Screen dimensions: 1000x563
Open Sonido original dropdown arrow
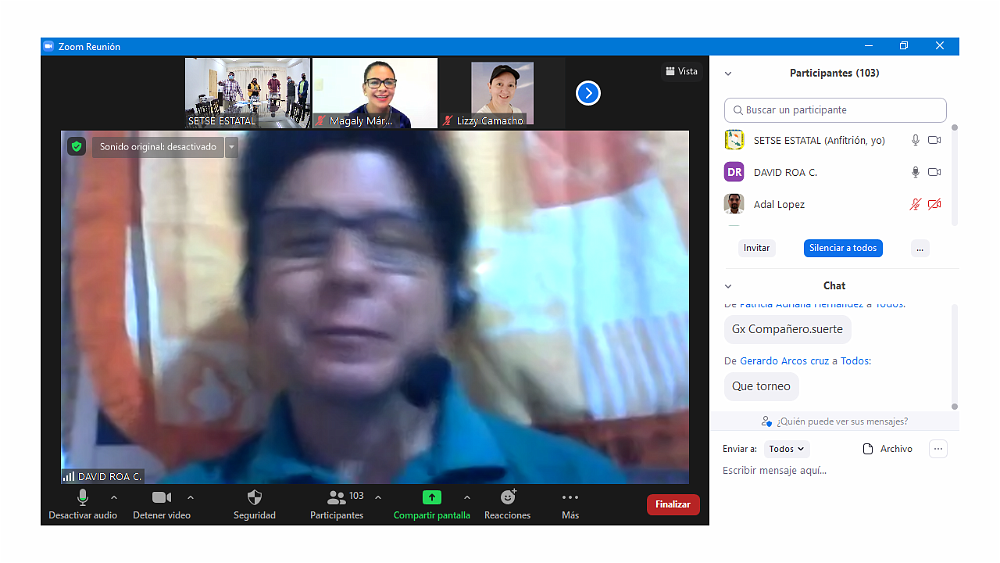(232, 147)
